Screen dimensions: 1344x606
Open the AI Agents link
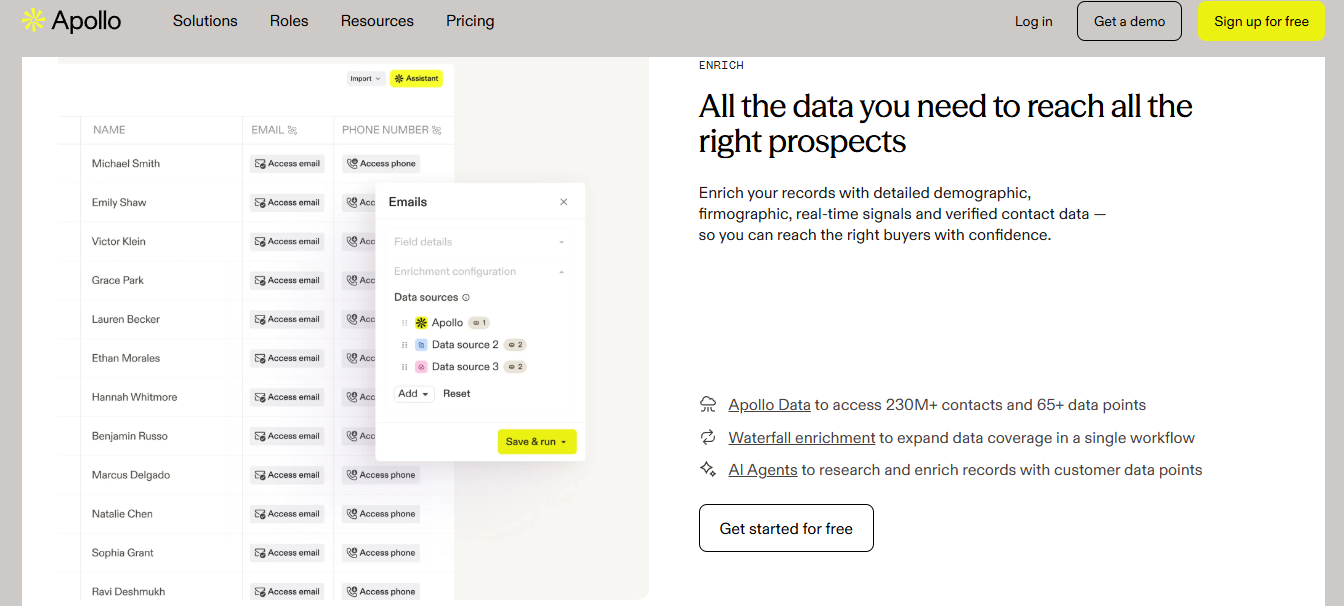(763, 469)
